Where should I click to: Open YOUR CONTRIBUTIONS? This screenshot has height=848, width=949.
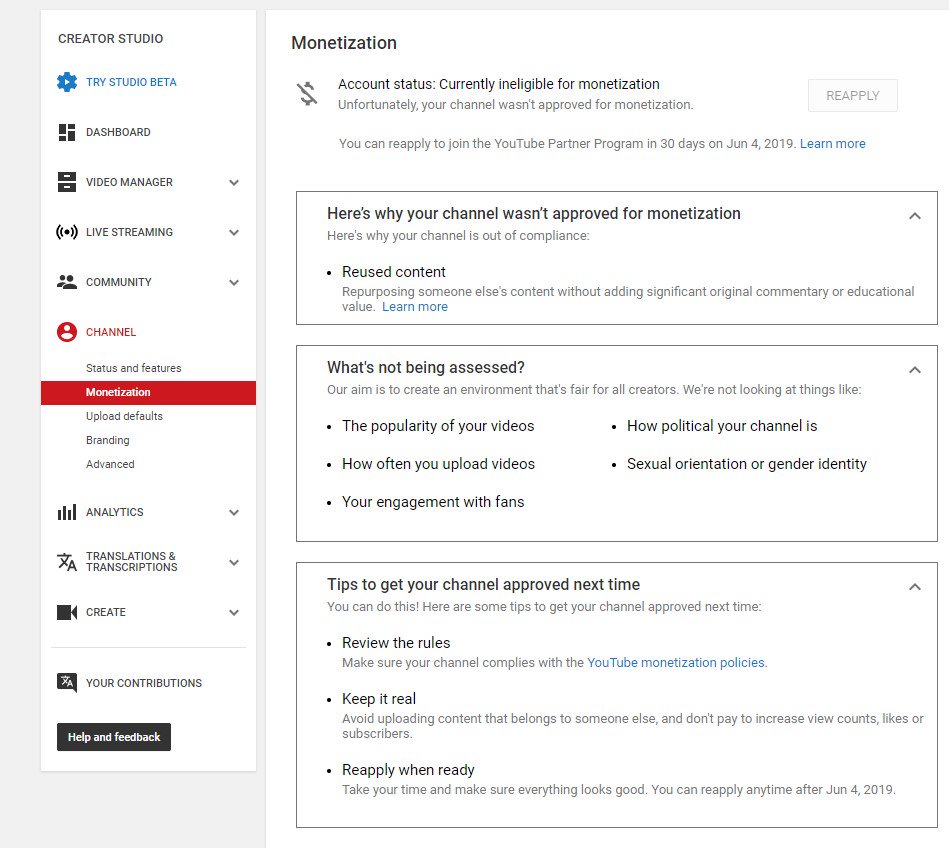tap(144, 683)
